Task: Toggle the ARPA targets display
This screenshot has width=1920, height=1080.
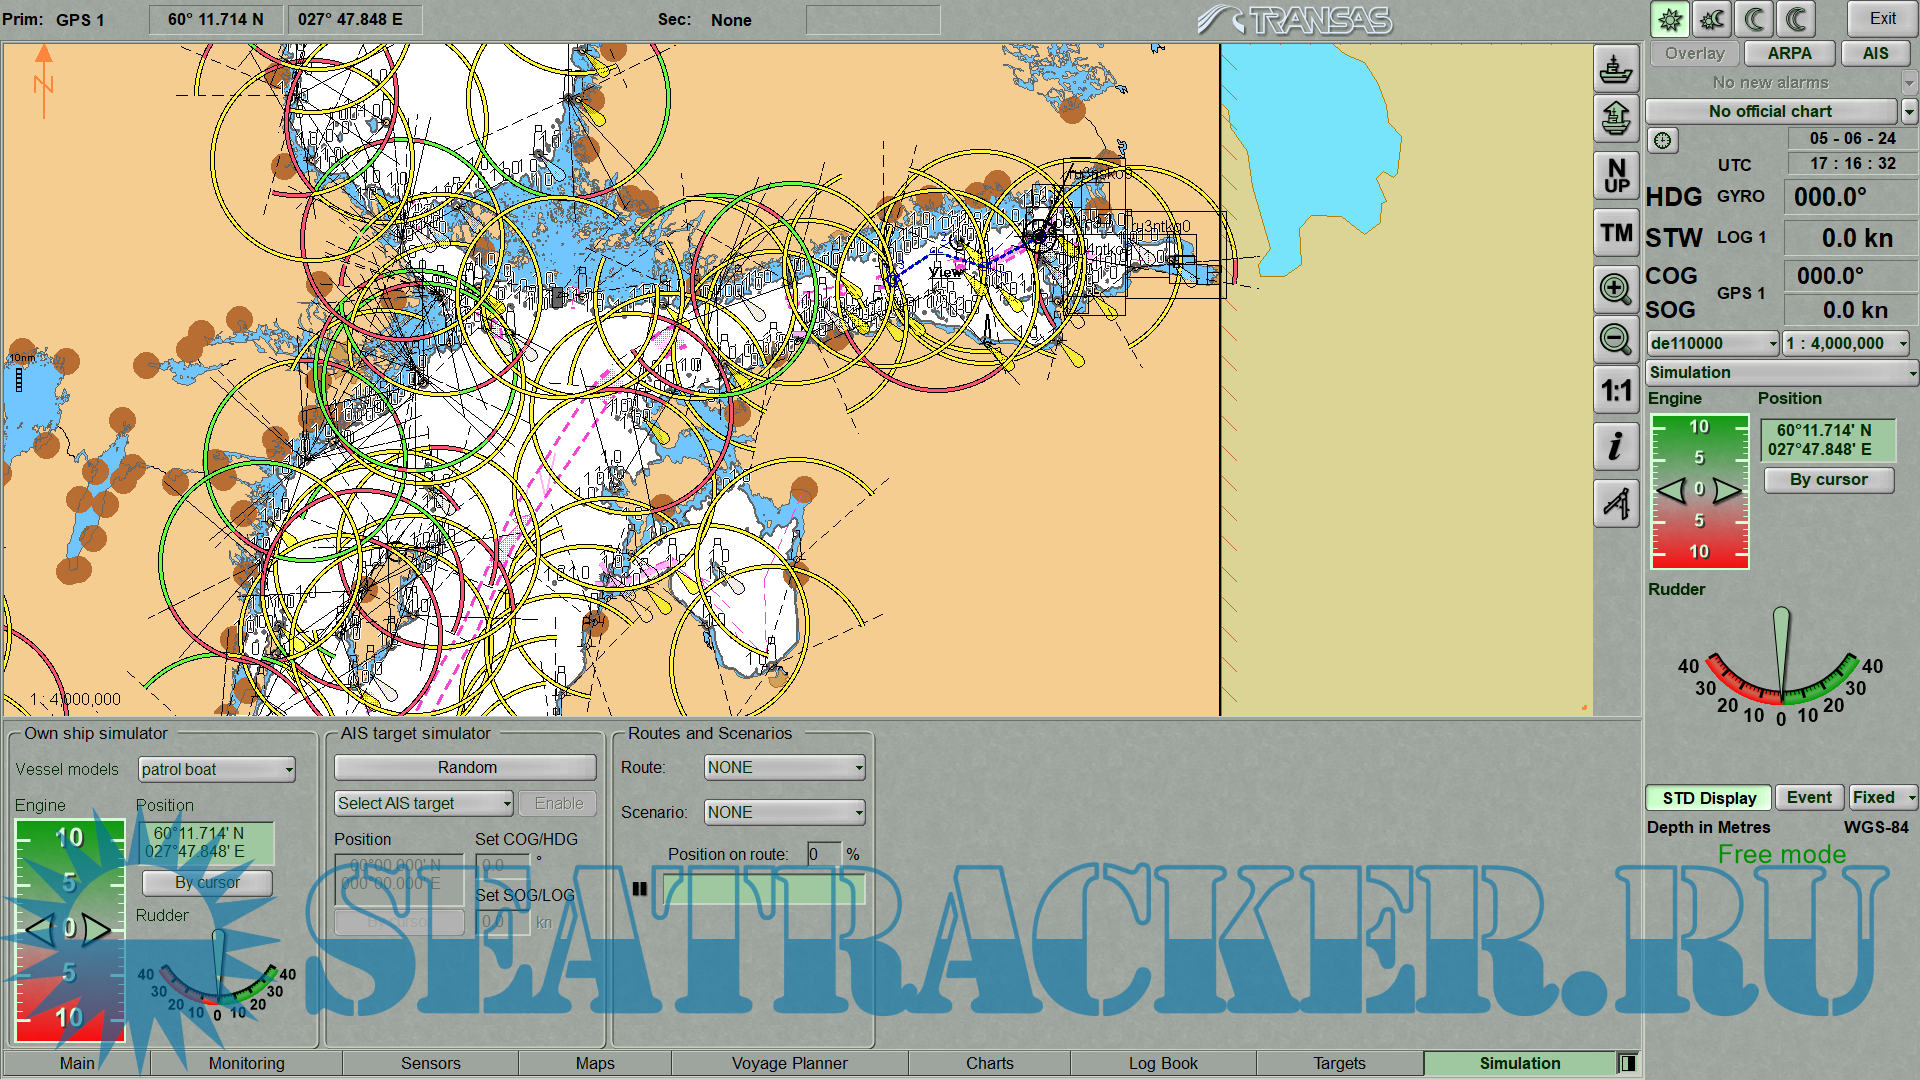Action: click(x=1789, y=53)
